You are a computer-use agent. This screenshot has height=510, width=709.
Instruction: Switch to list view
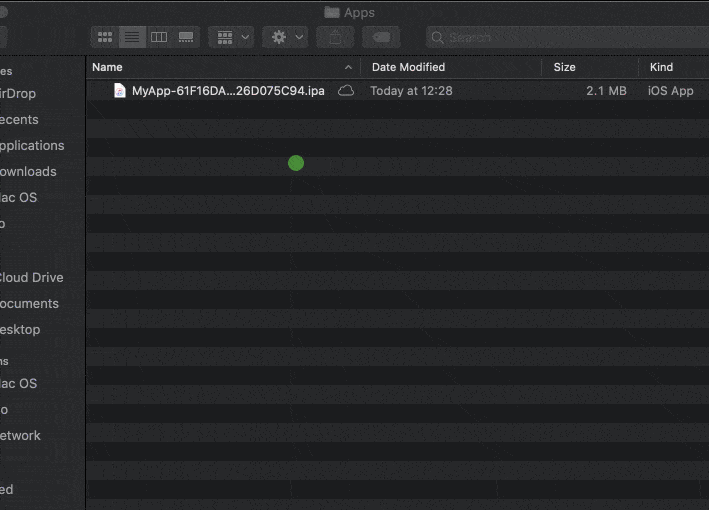coord(132,37)
